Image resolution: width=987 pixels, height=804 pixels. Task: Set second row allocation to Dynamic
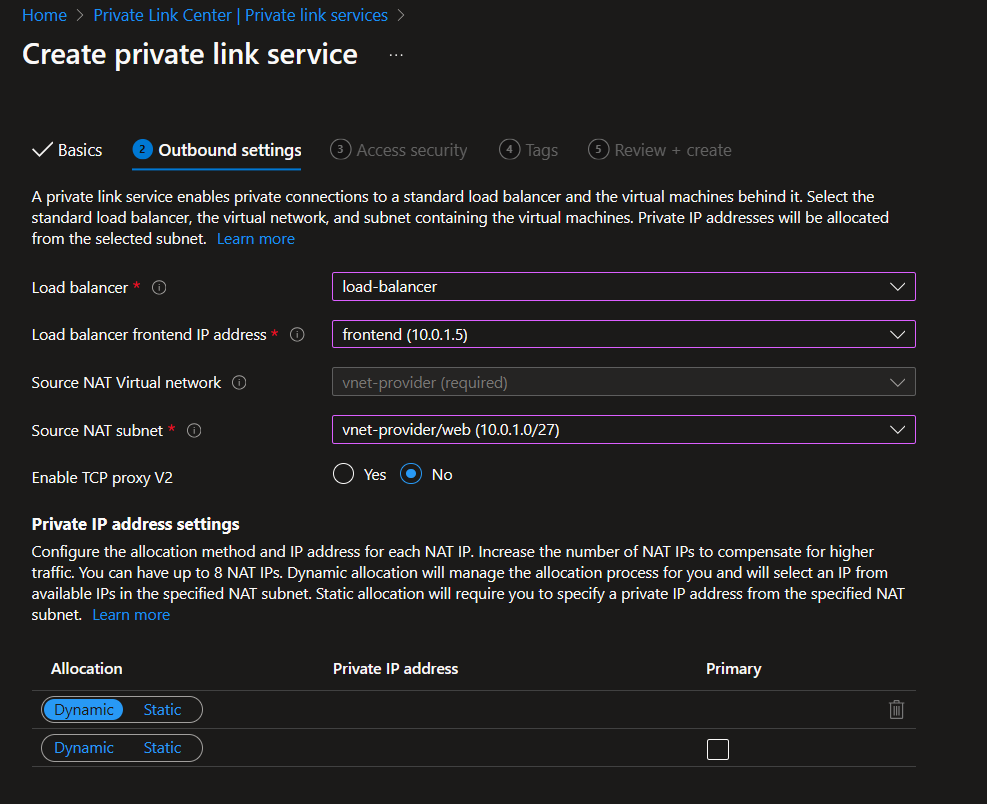pyautogui.click(x=83, y=747)
